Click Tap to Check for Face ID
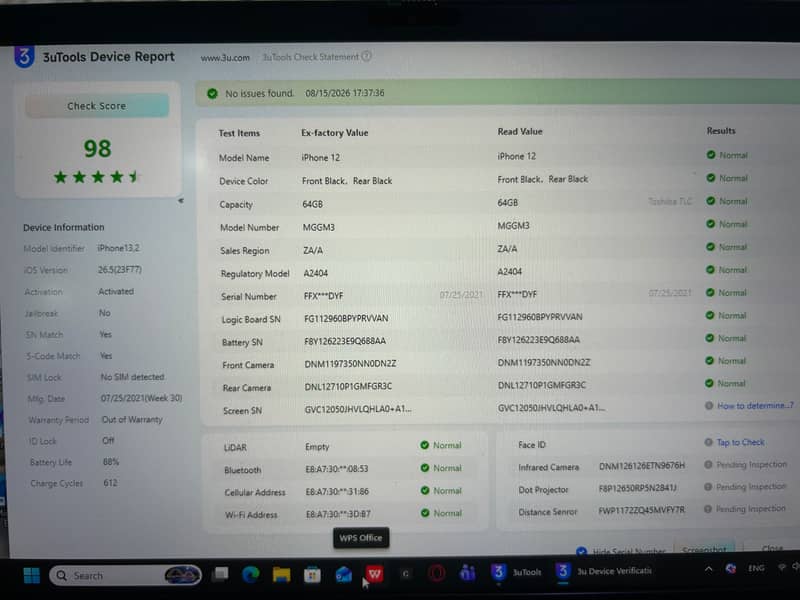Viewport: 800px width, 600px height. [x=740, y=442]
